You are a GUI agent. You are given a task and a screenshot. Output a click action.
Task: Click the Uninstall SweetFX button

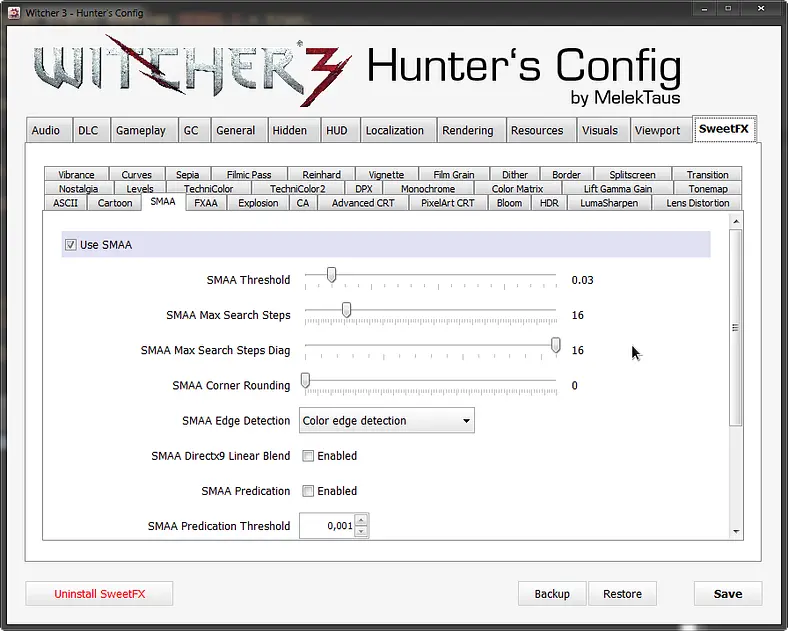click(x=100, y=594)
